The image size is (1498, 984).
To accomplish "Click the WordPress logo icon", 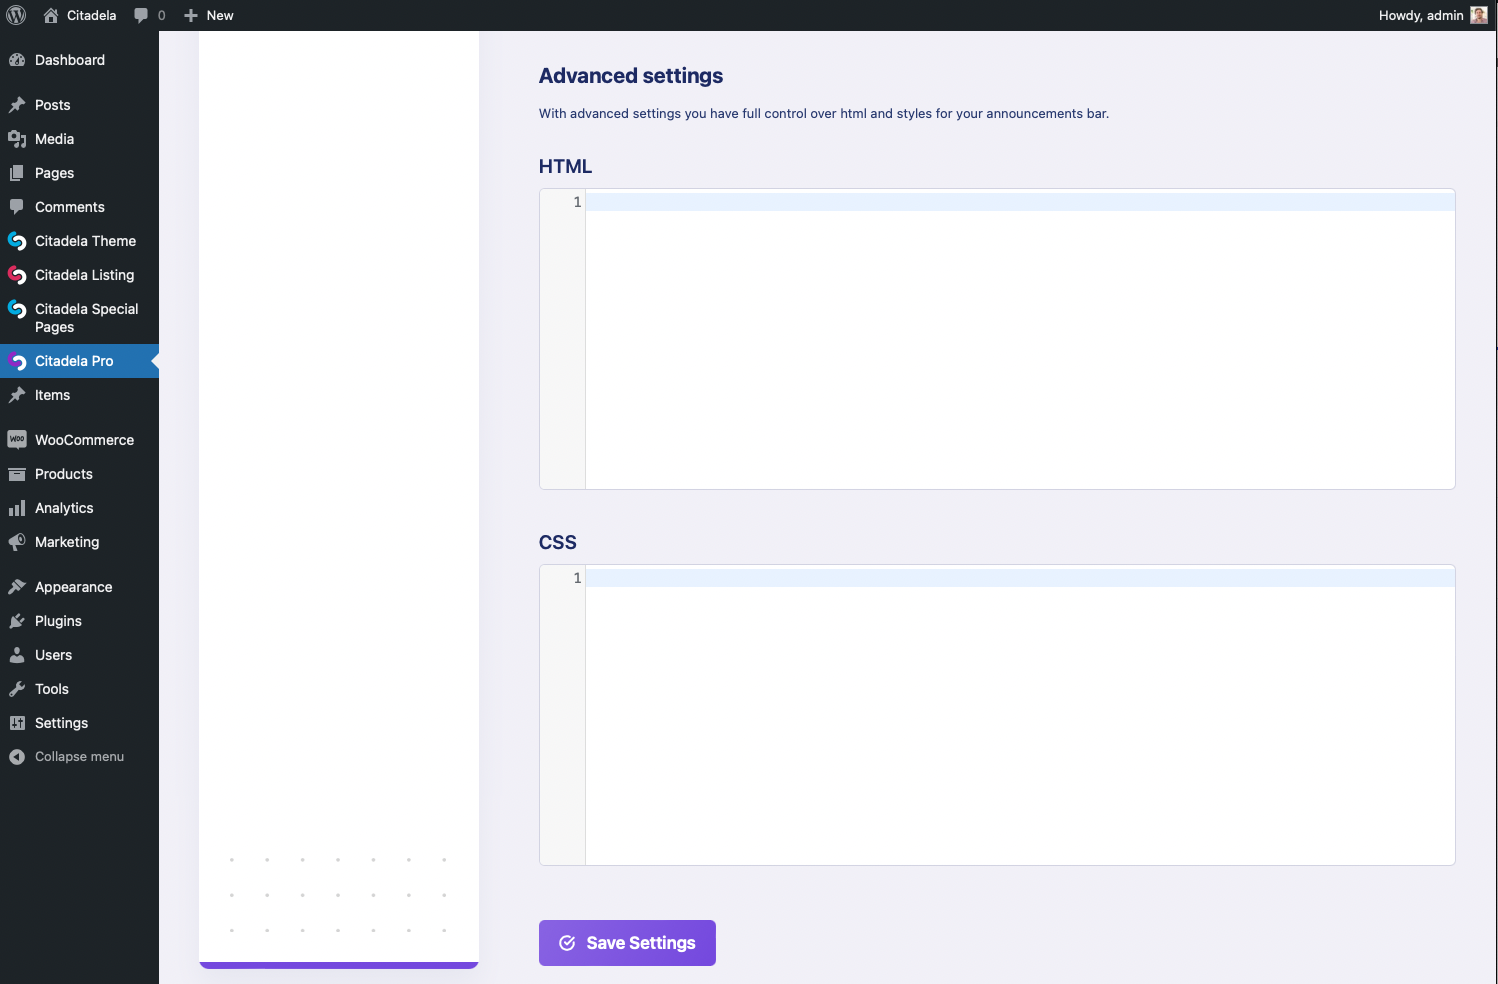I will 16,15.
